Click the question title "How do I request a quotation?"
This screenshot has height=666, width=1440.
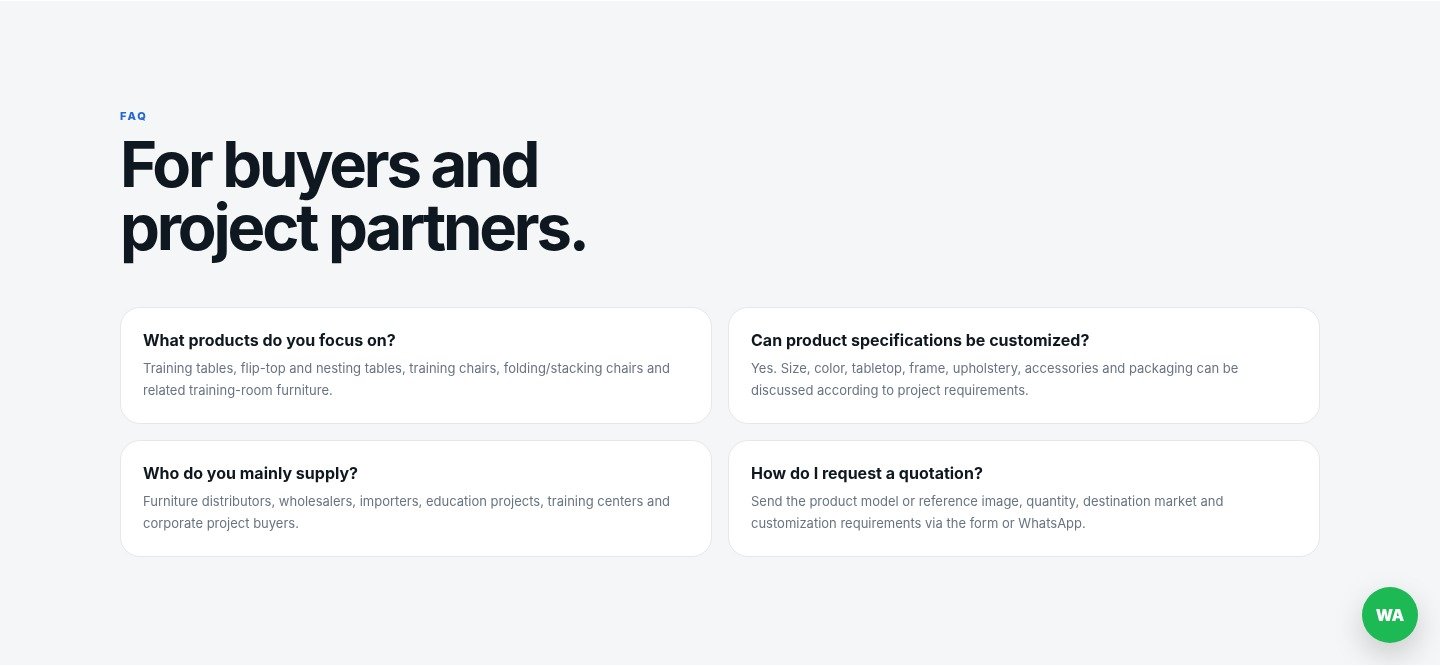pos(867,473)
